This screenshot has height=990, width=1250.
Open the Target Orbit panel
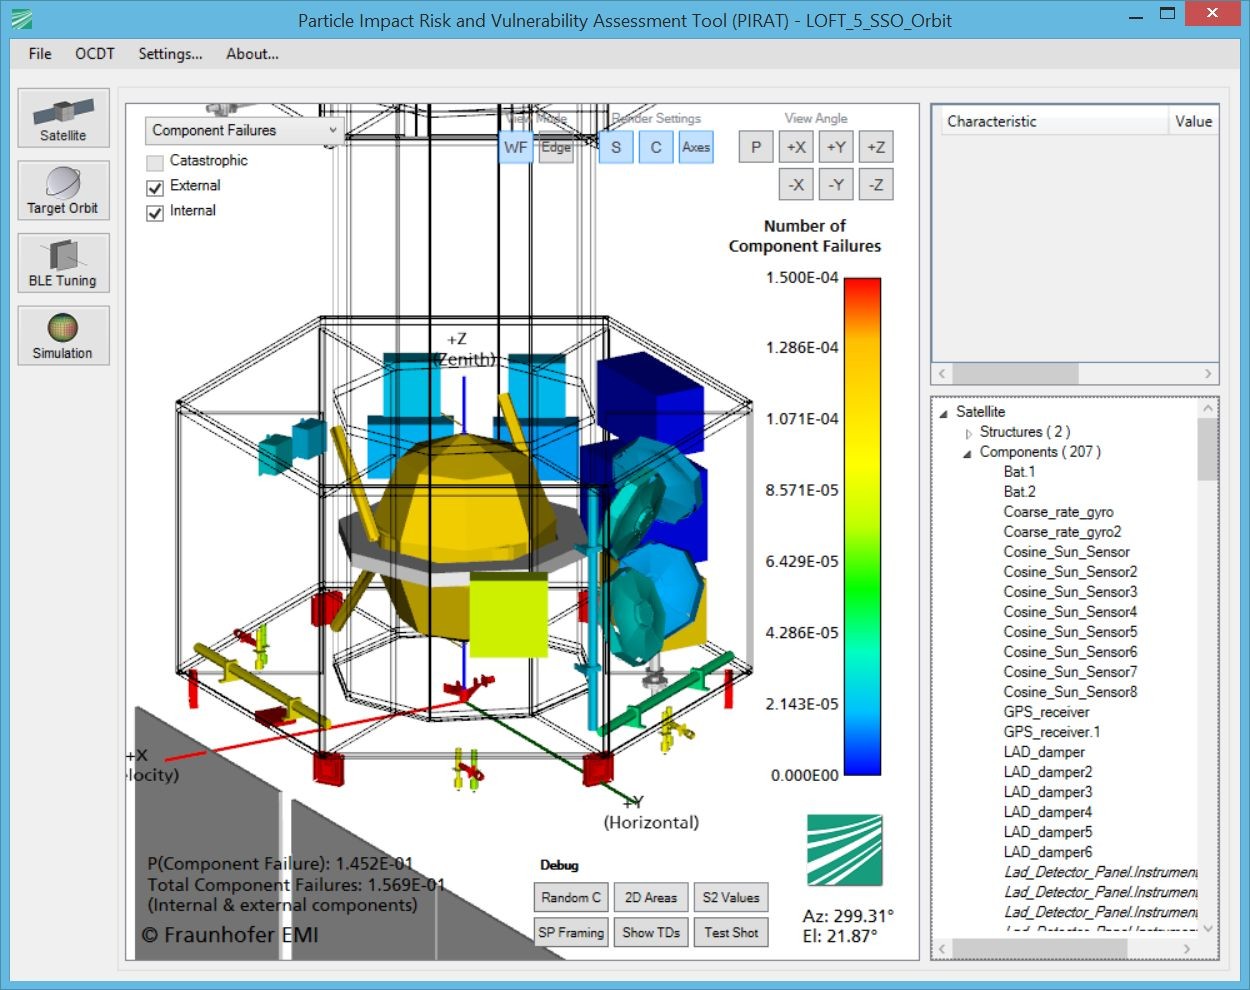click(x=63, y=191)
